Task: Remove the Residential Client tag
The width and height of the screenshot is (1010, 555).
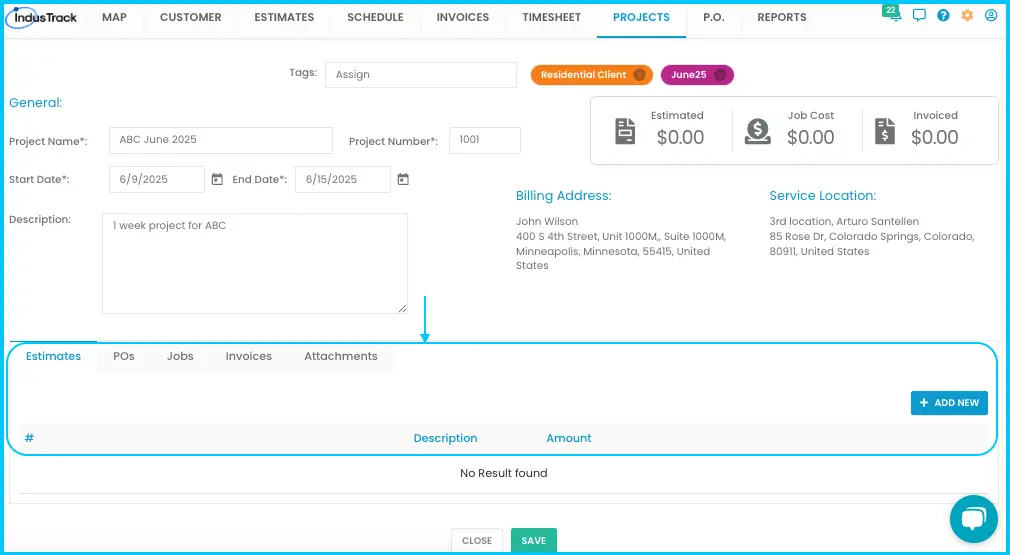Action: click(639, 75)
